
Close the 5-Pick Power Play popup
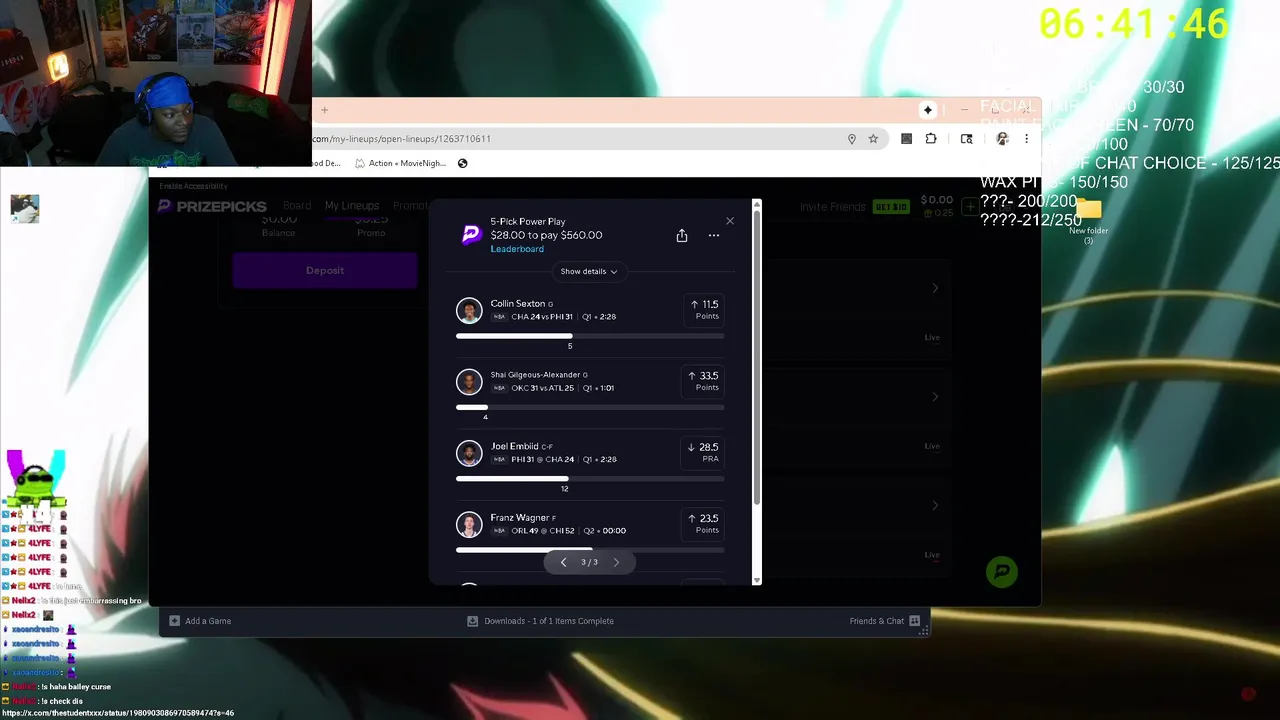(x=730, y=220)
